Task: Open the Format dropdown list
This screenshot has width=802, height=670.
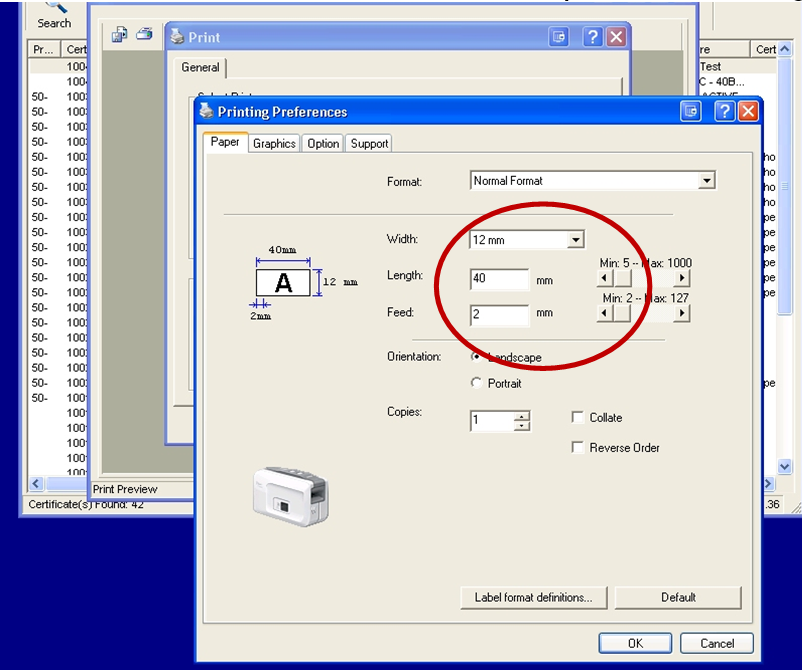Action: coord(707,181)
